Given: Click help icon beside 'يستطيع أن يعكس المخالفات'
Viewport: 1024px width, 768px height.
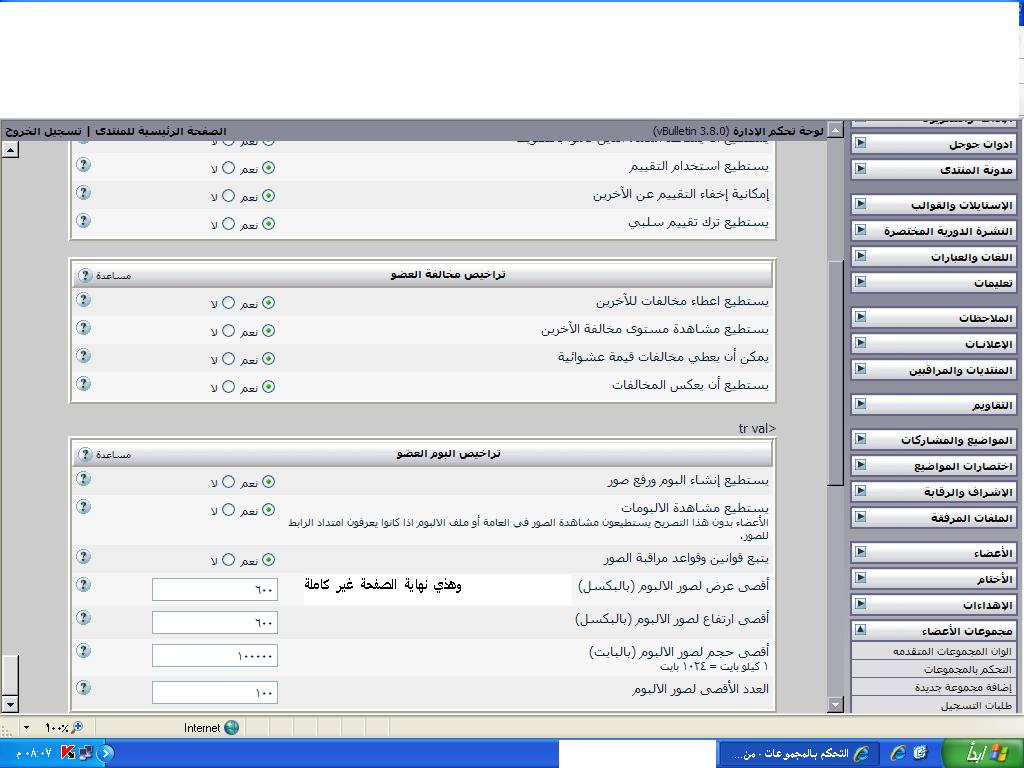Looking at the screenshot, I should 84,384.
